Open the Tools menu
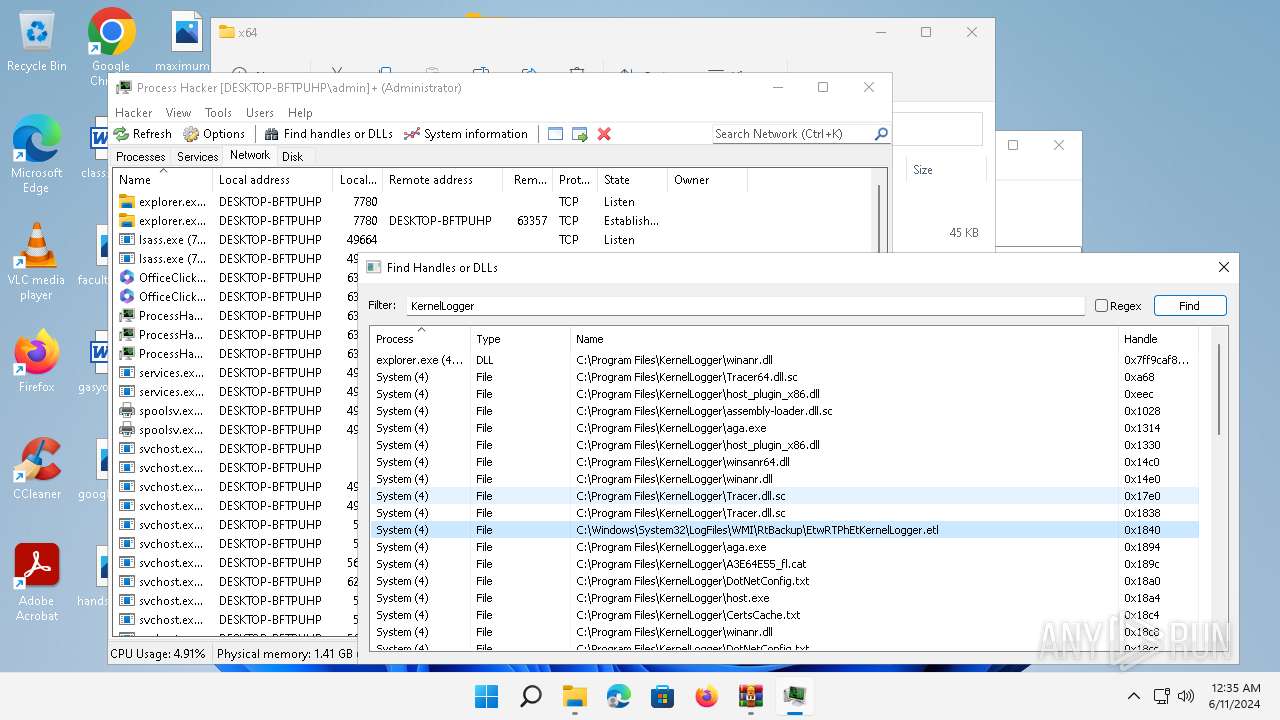1280x720 pixels. [218, 113]
